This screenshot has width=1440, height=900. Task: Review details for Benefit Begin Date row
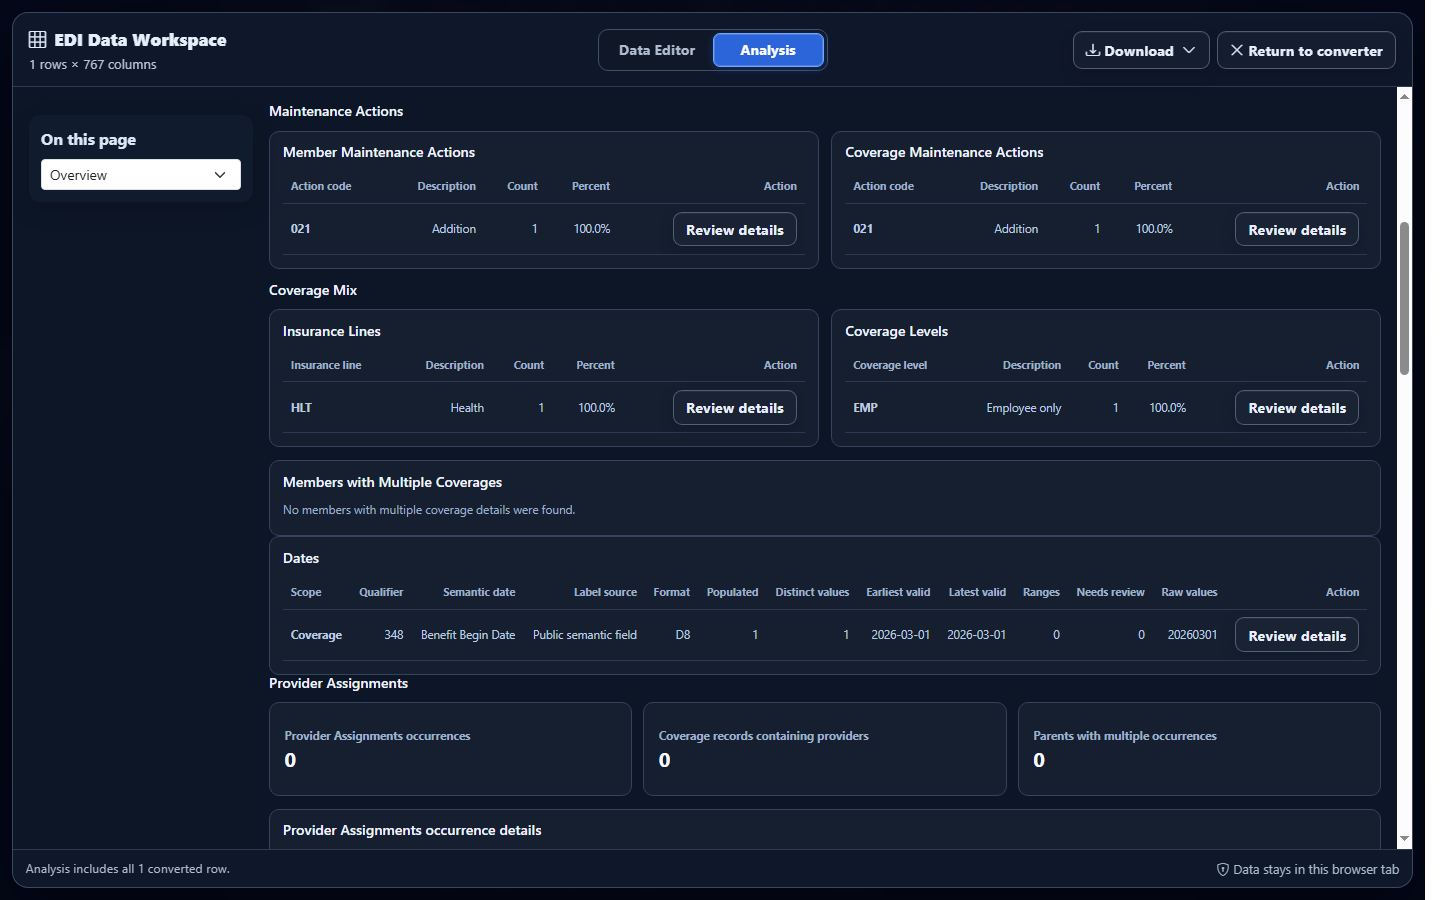(1297, 636)
